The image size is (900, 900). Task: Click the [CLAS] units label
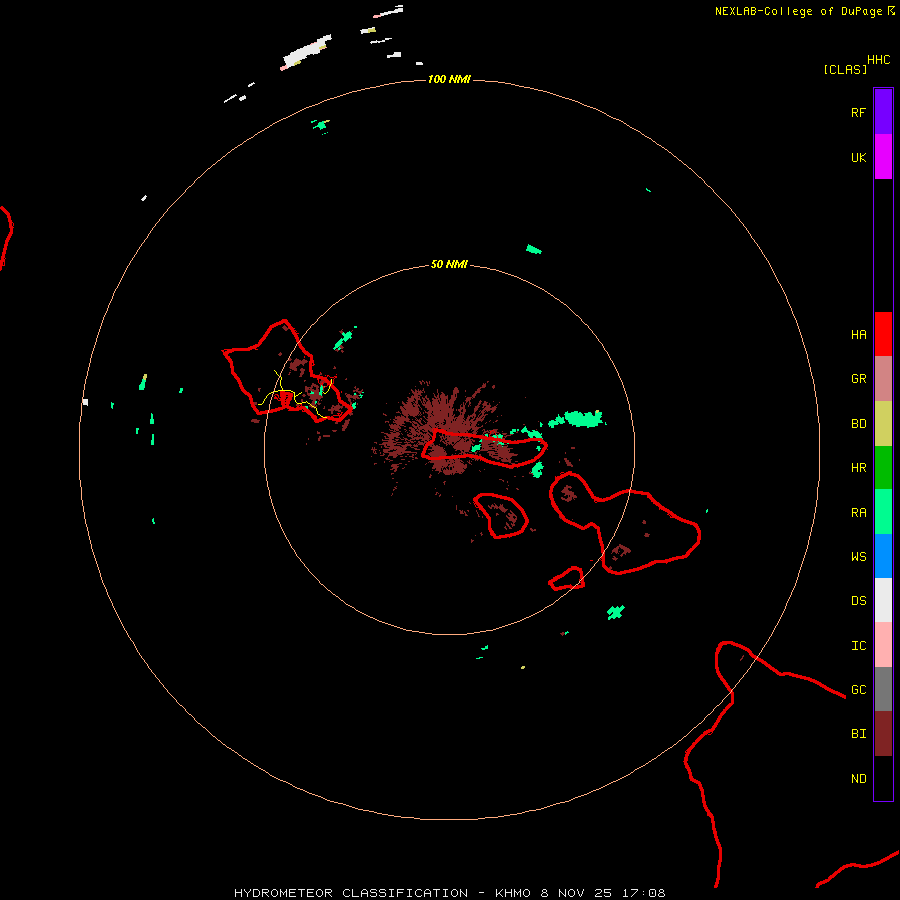[845, 69]
